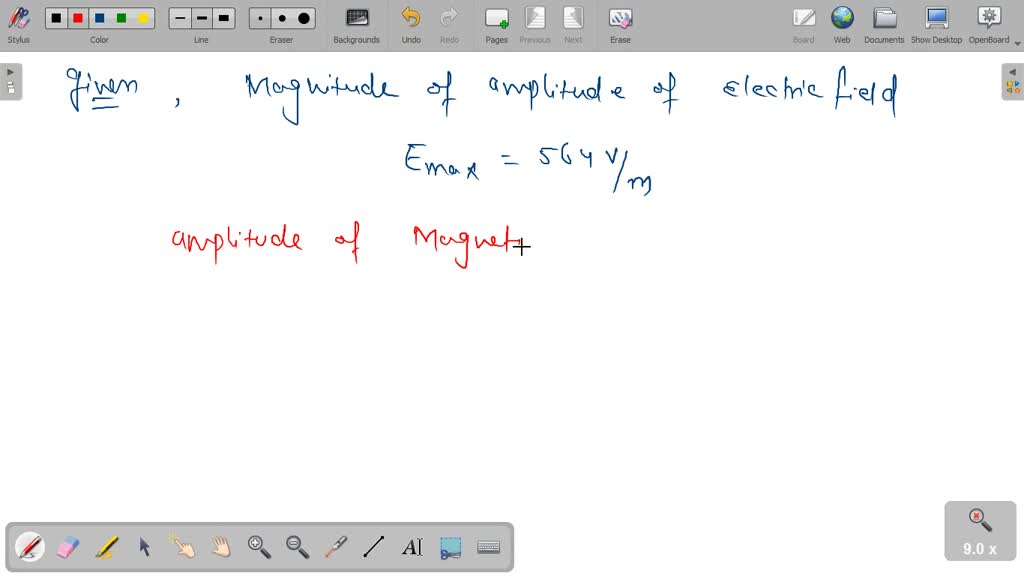This screenshot has height=576, width=1024.
Task: Activate the hand scroll page tool
Action: coord(221,547)
